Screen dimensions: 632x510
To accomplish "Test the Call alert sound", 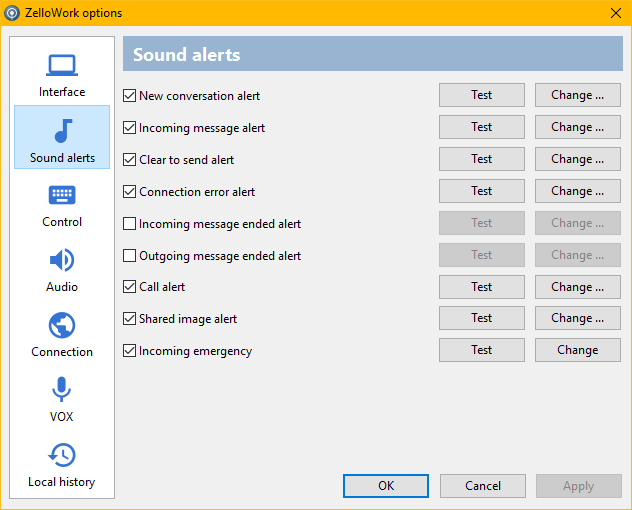I will (482, 287).
